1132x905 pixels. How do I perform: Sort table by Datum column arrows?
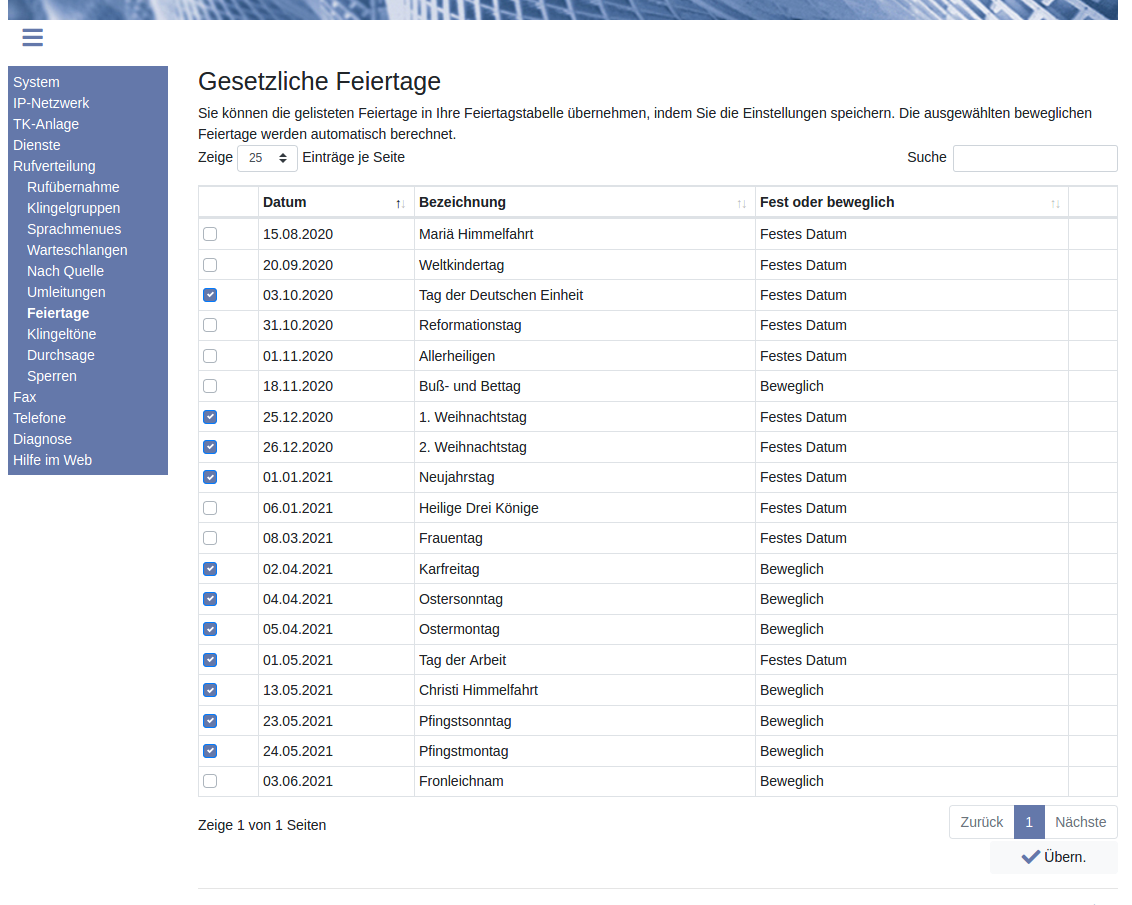[400, 203]
